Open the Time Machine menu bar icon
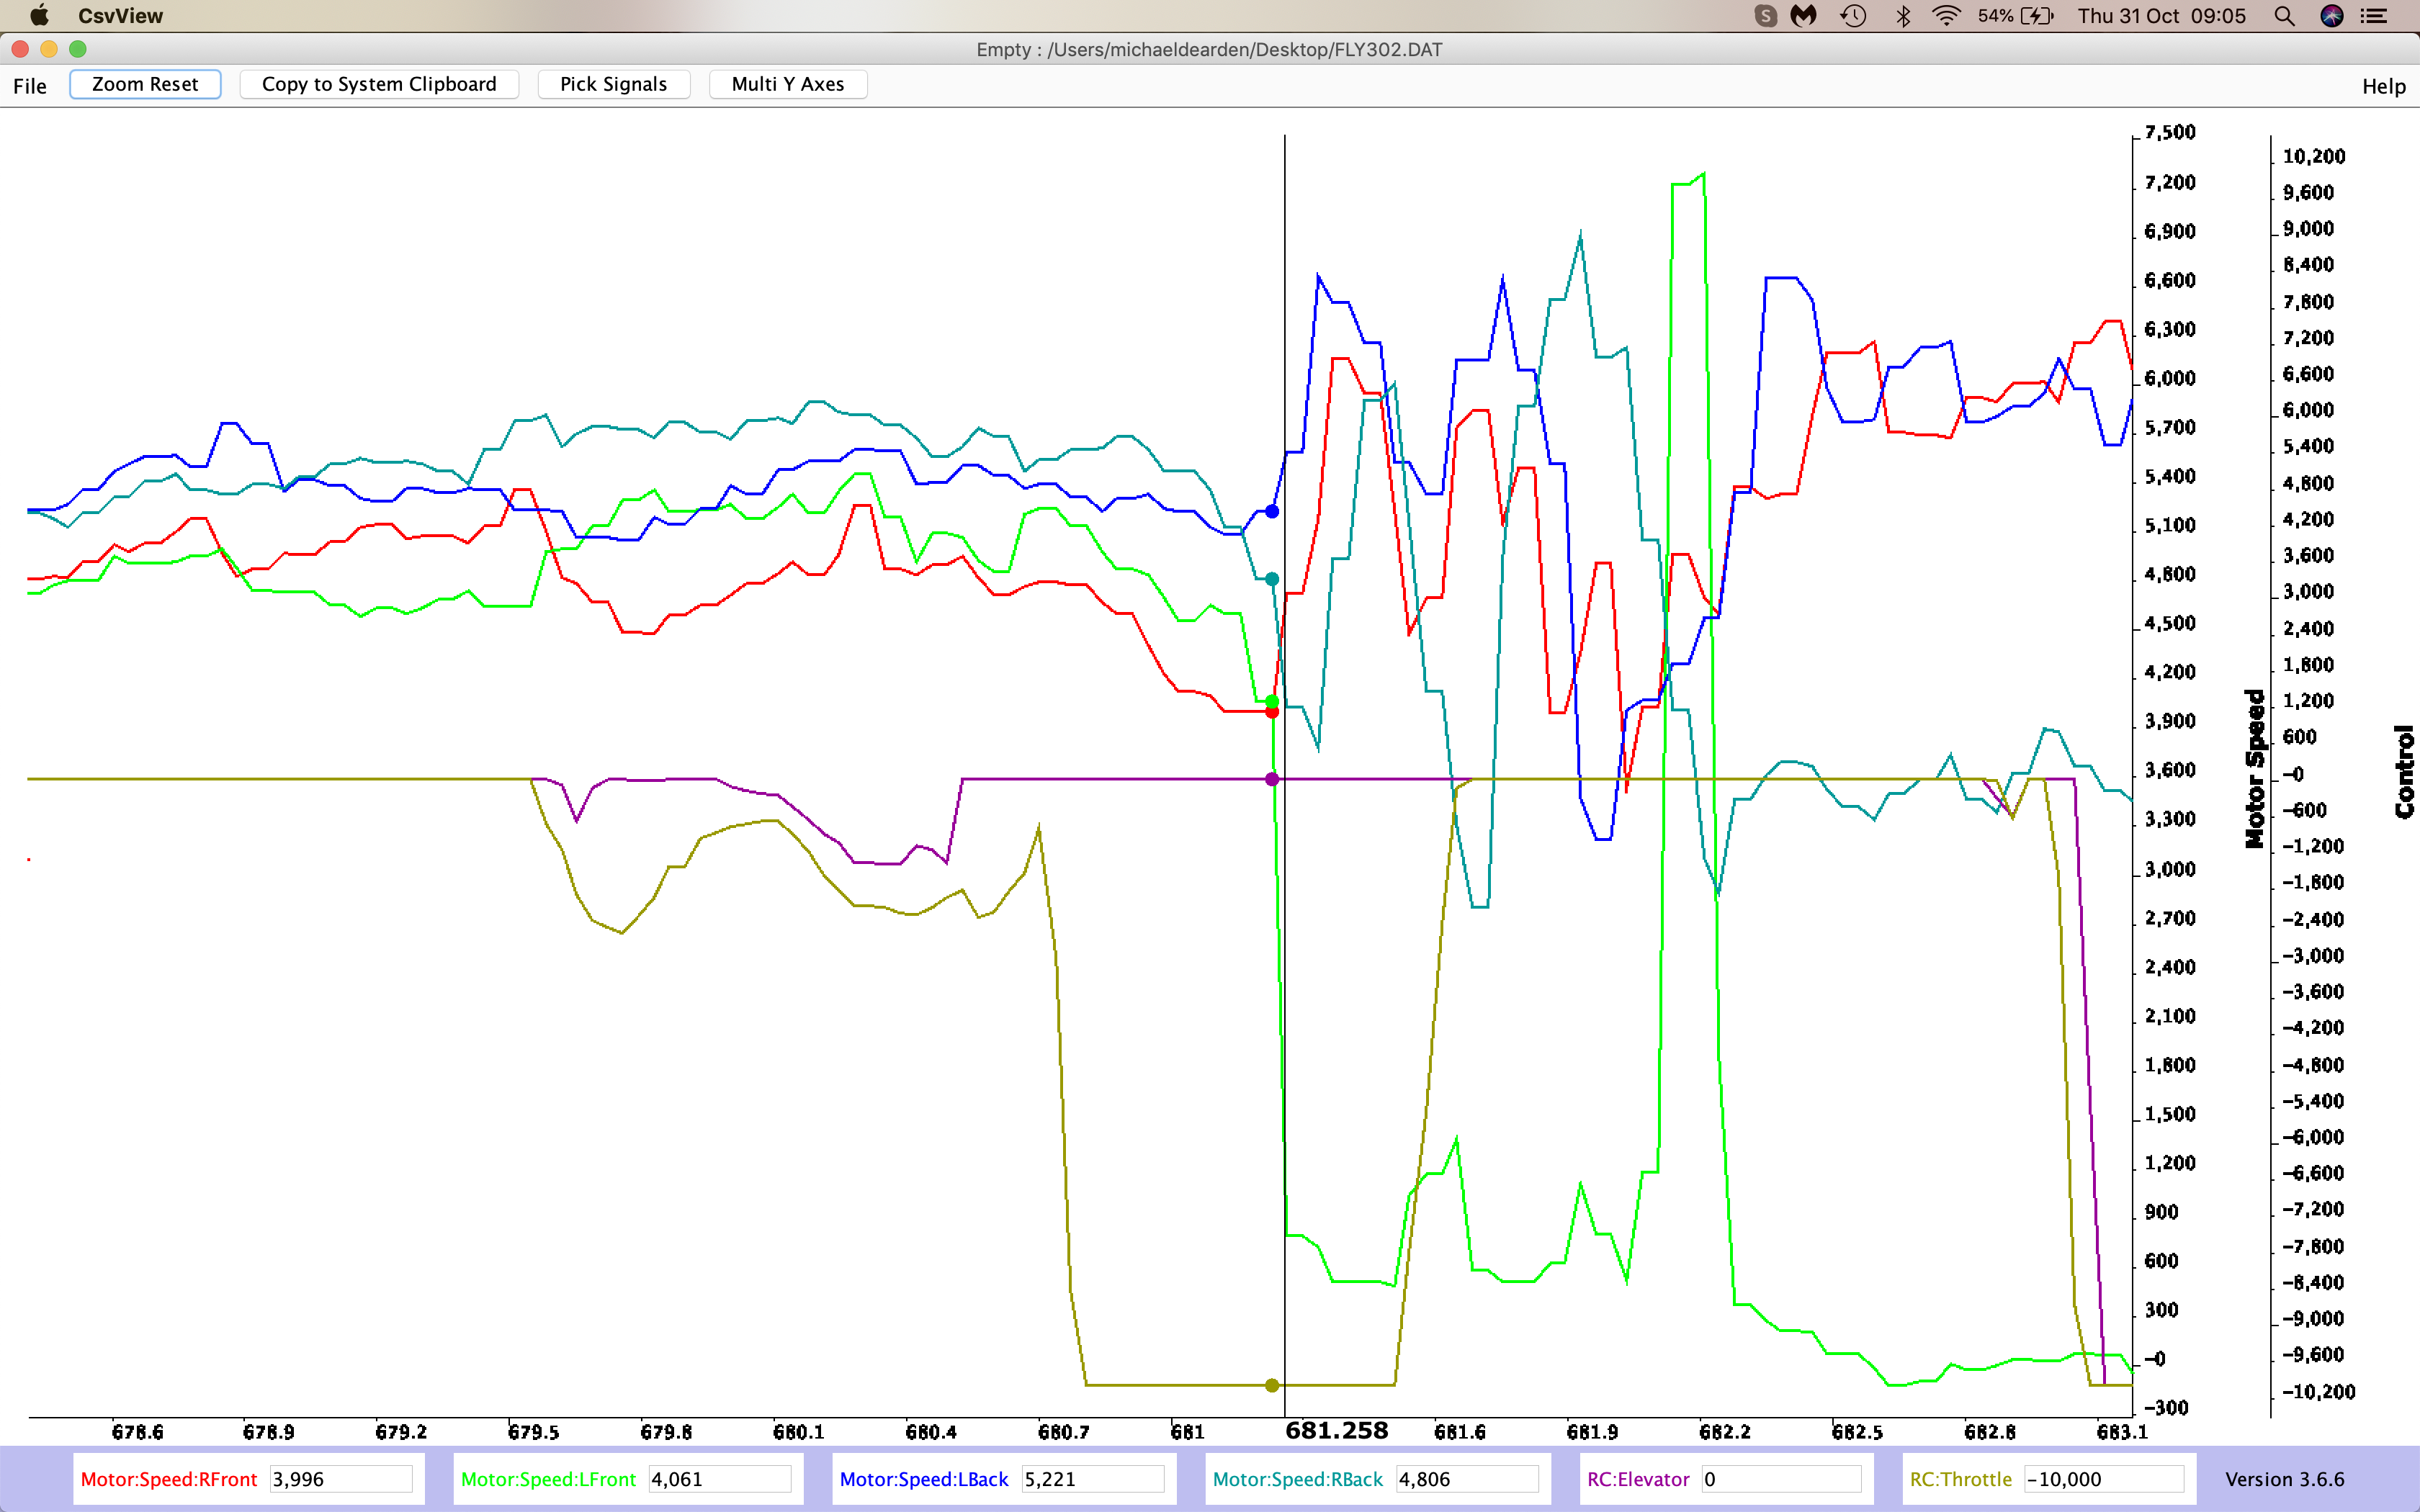Image resolution: width=2420 pixels, height=1512 pixels. (x=1853, y=15)
